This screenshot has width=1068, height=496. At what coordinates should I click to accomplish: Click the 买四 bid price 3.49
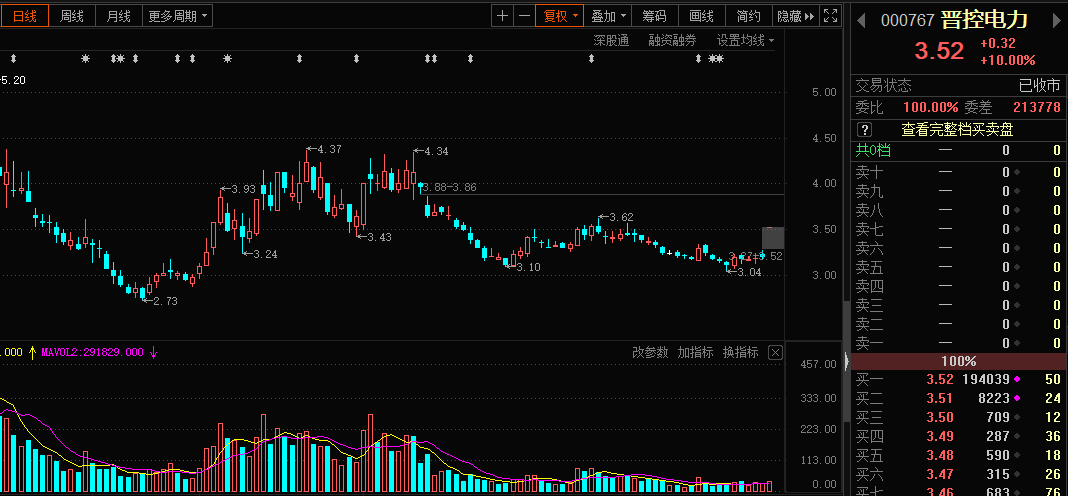pos(939,436)
